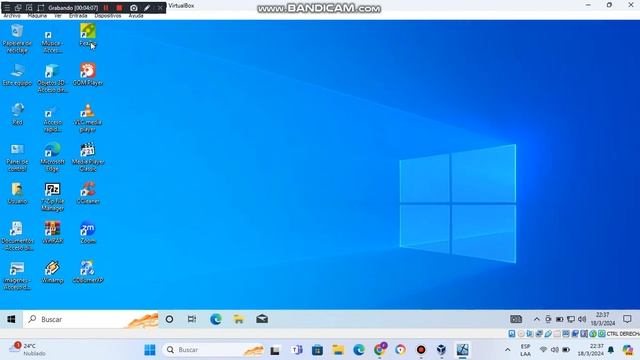Screen dimensions: 640x360
Task: Open the guest touch keyboard tray icon
Action: click(516, 319)
